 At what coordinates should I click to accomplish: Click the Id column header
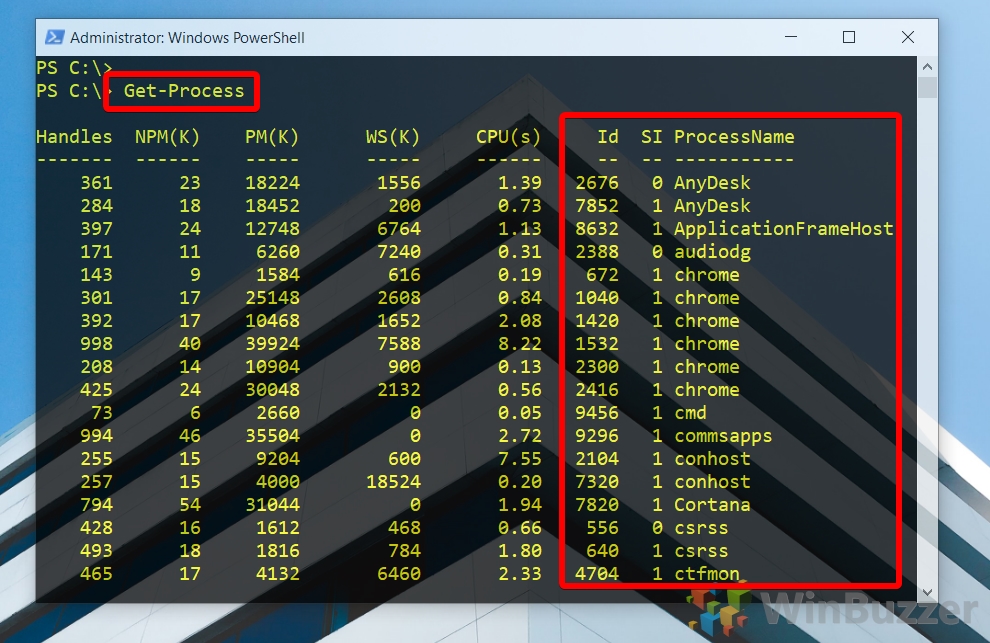[x=607, y=137]
